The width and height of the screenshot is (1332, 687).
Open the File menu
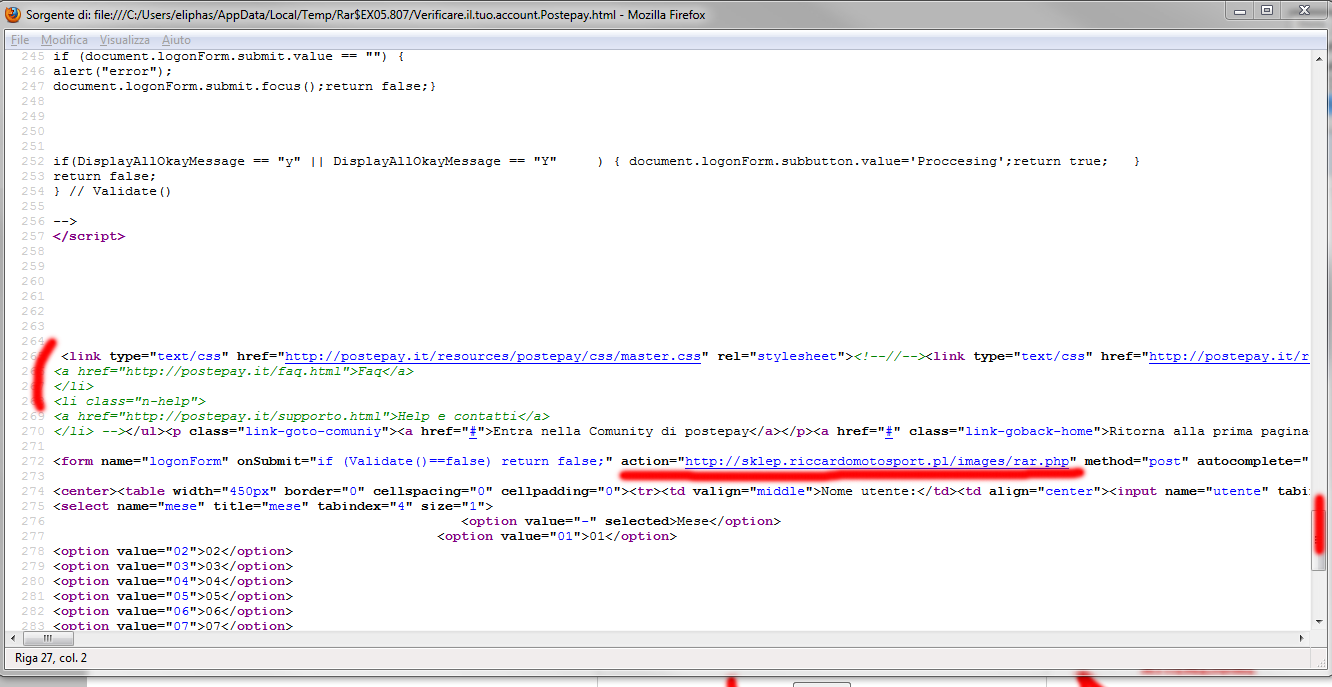pyautogui.click(x=20, y=40)
